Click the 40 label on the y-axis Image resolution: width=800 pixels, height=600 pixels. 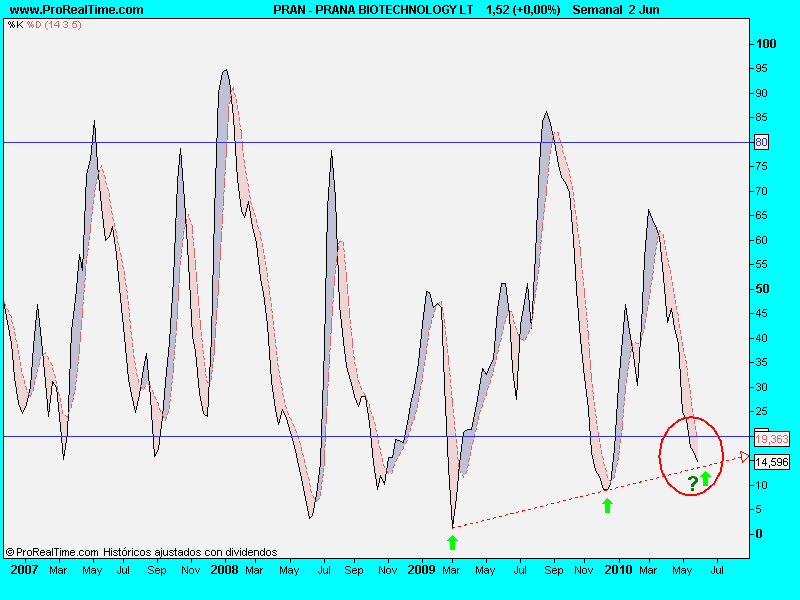pos(761,338)
